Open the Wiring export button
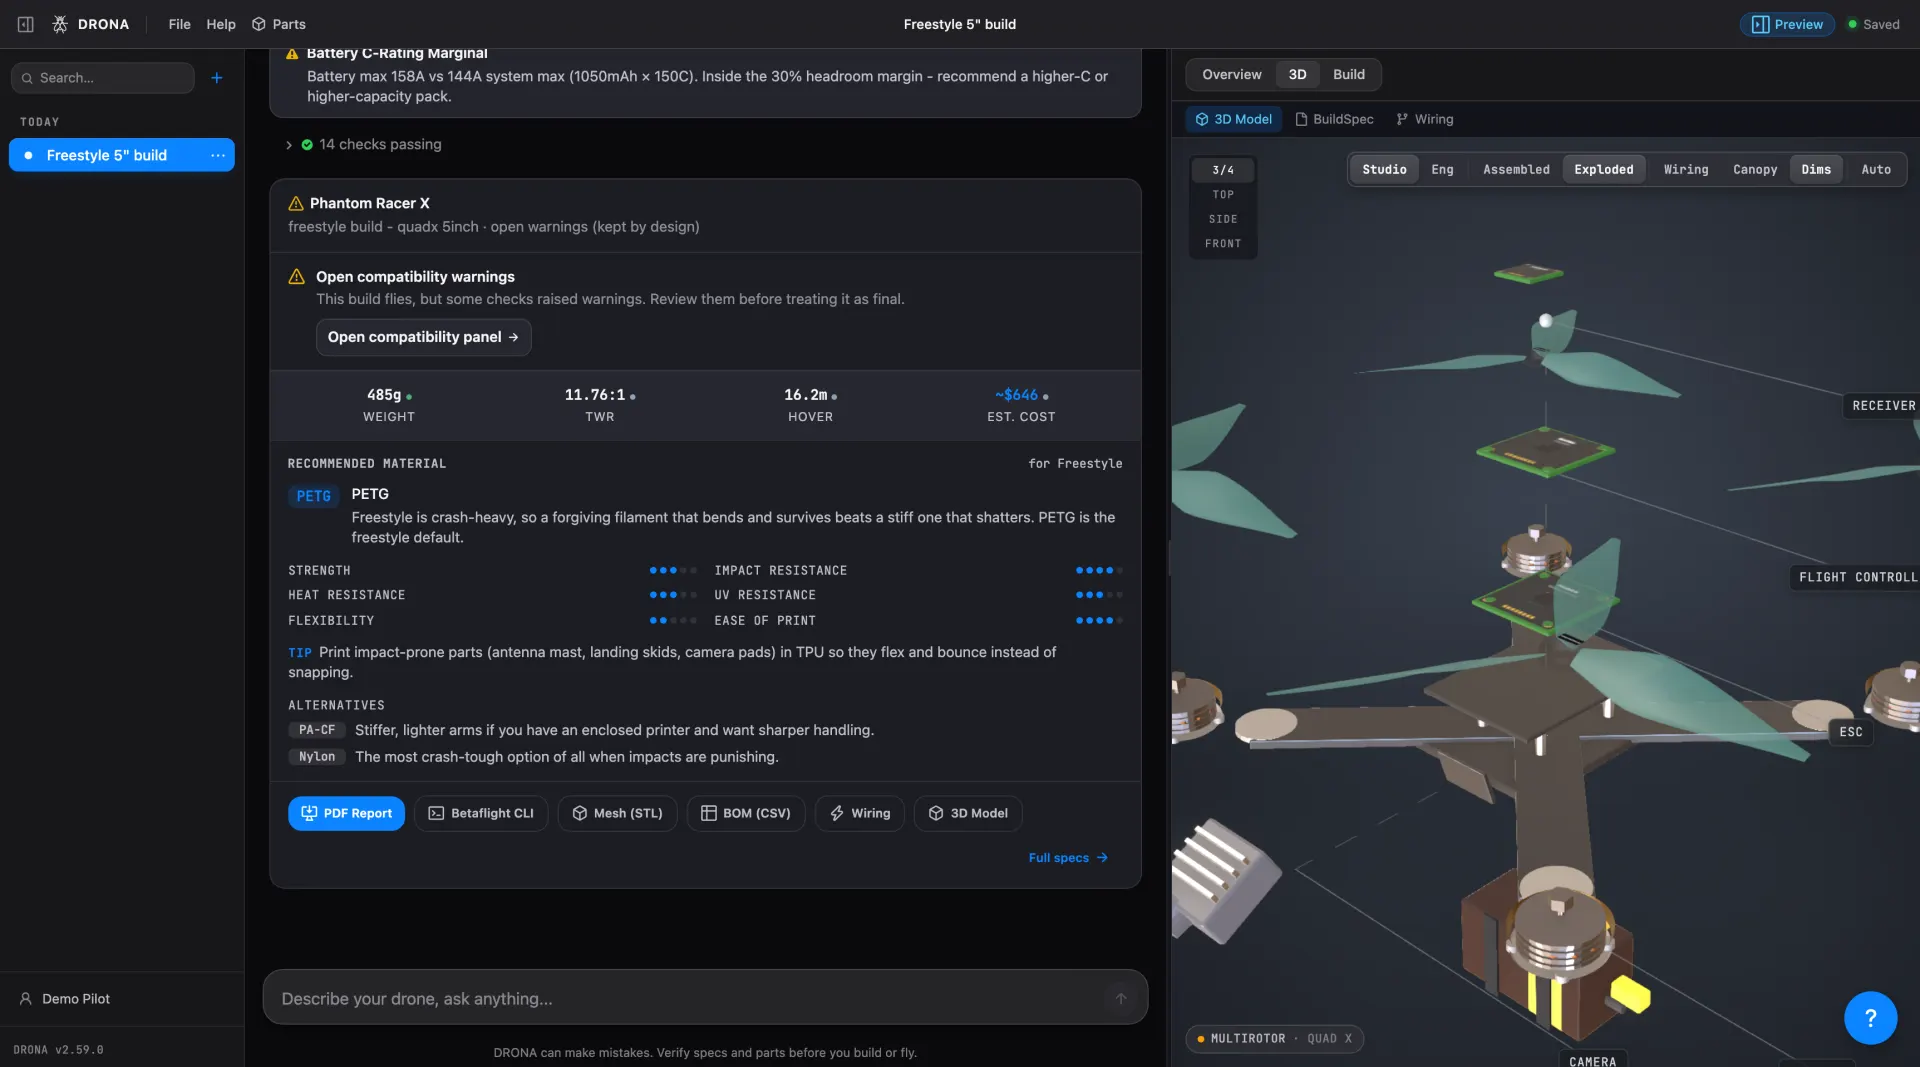 click(860, 814)
